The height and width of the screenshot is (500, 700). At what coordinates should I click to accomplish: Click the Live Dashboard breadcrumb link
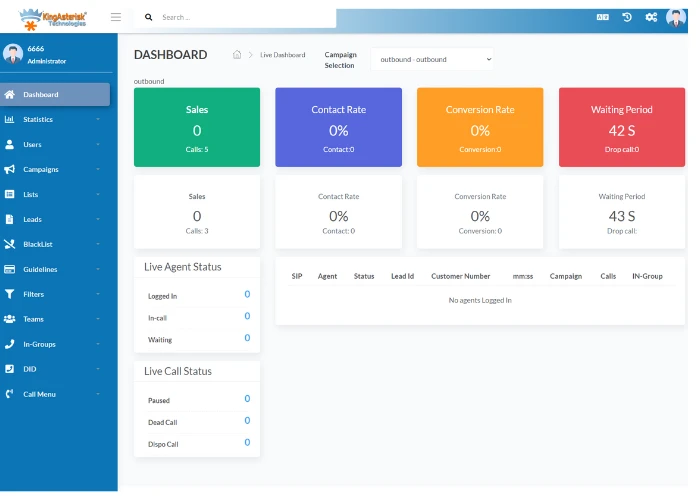[x=283, y=55]
